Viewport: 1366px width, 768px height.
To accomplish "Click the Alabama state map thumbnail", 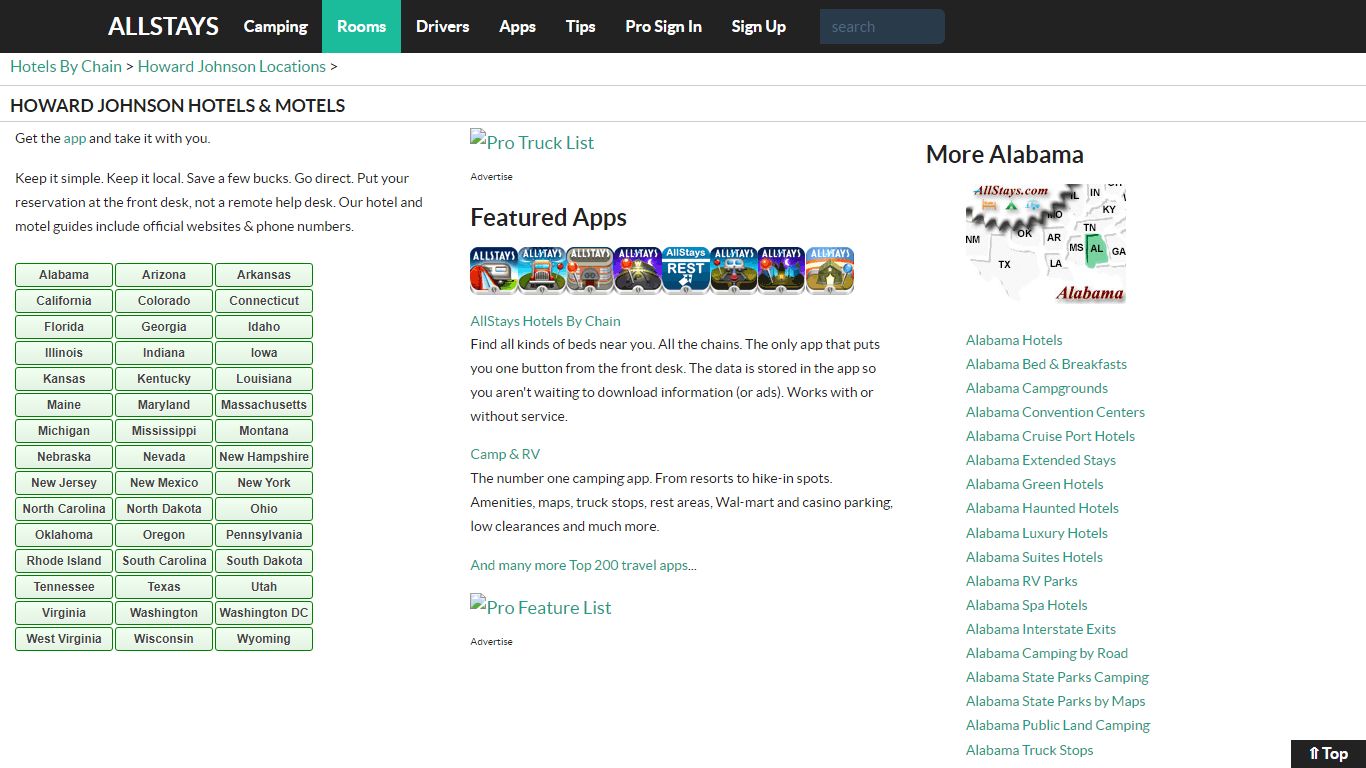I will click(1046, 243).
